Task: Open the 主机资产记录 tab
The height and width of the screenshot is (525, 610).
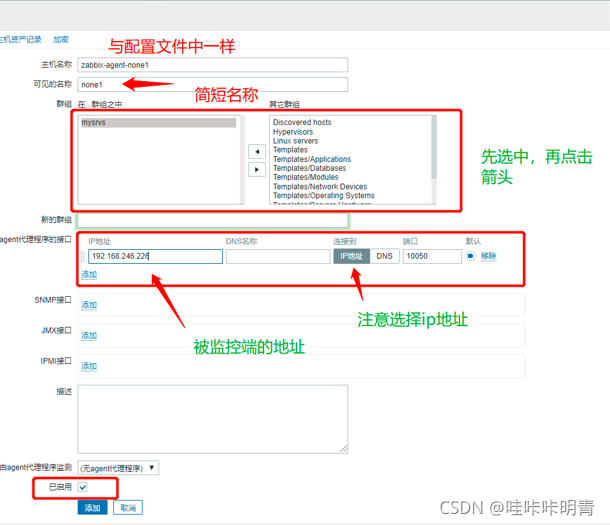Action: [20, 39]
